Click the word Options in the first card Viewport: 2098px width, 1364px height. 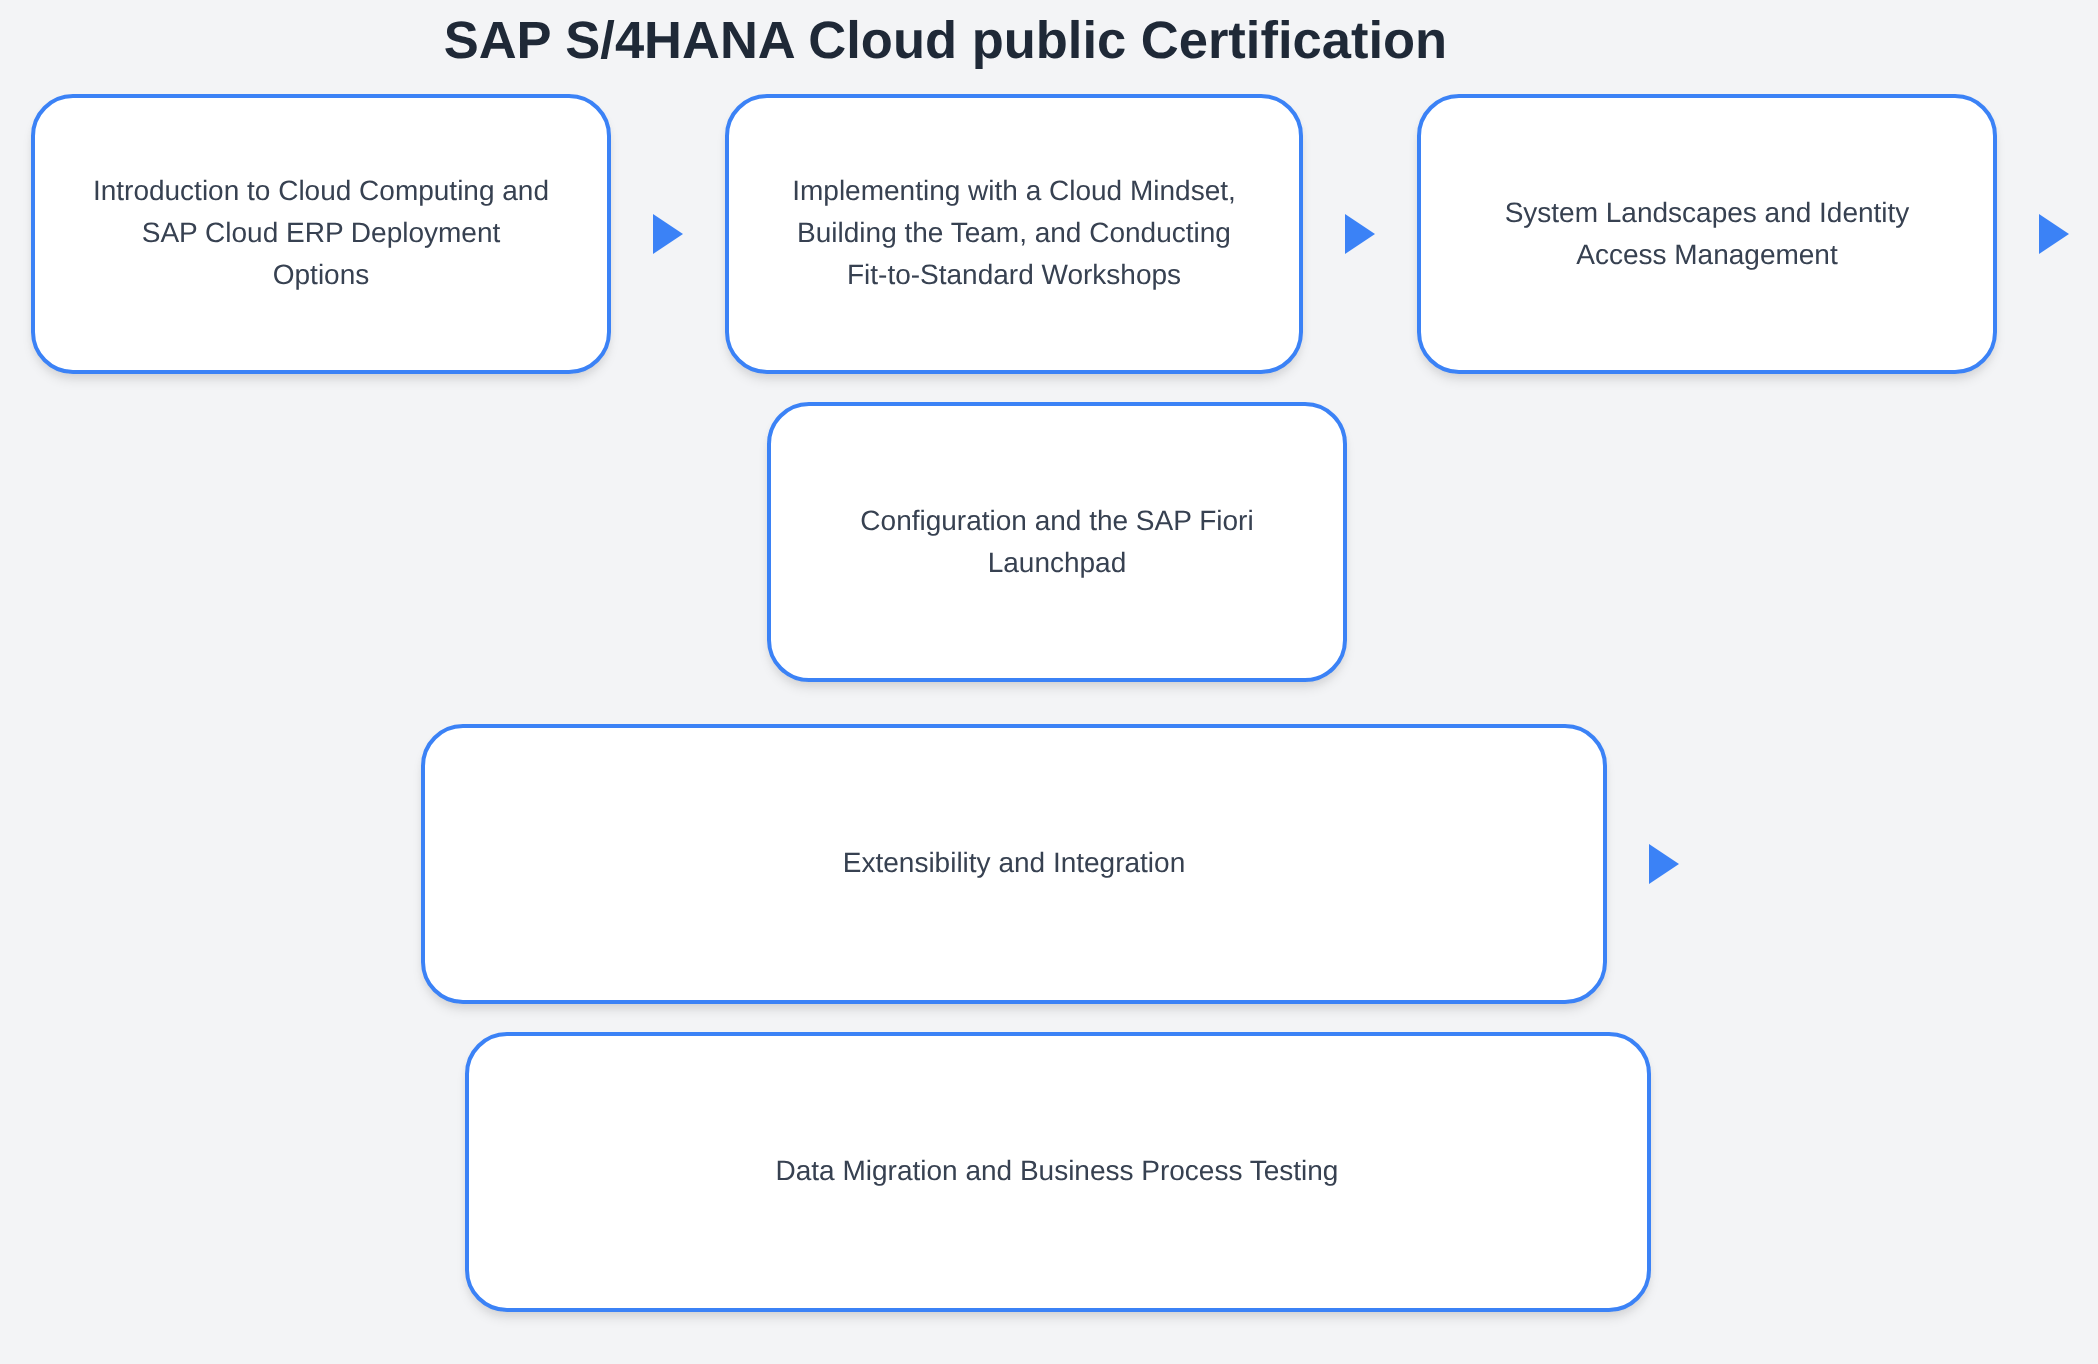[x=321, y=275]
